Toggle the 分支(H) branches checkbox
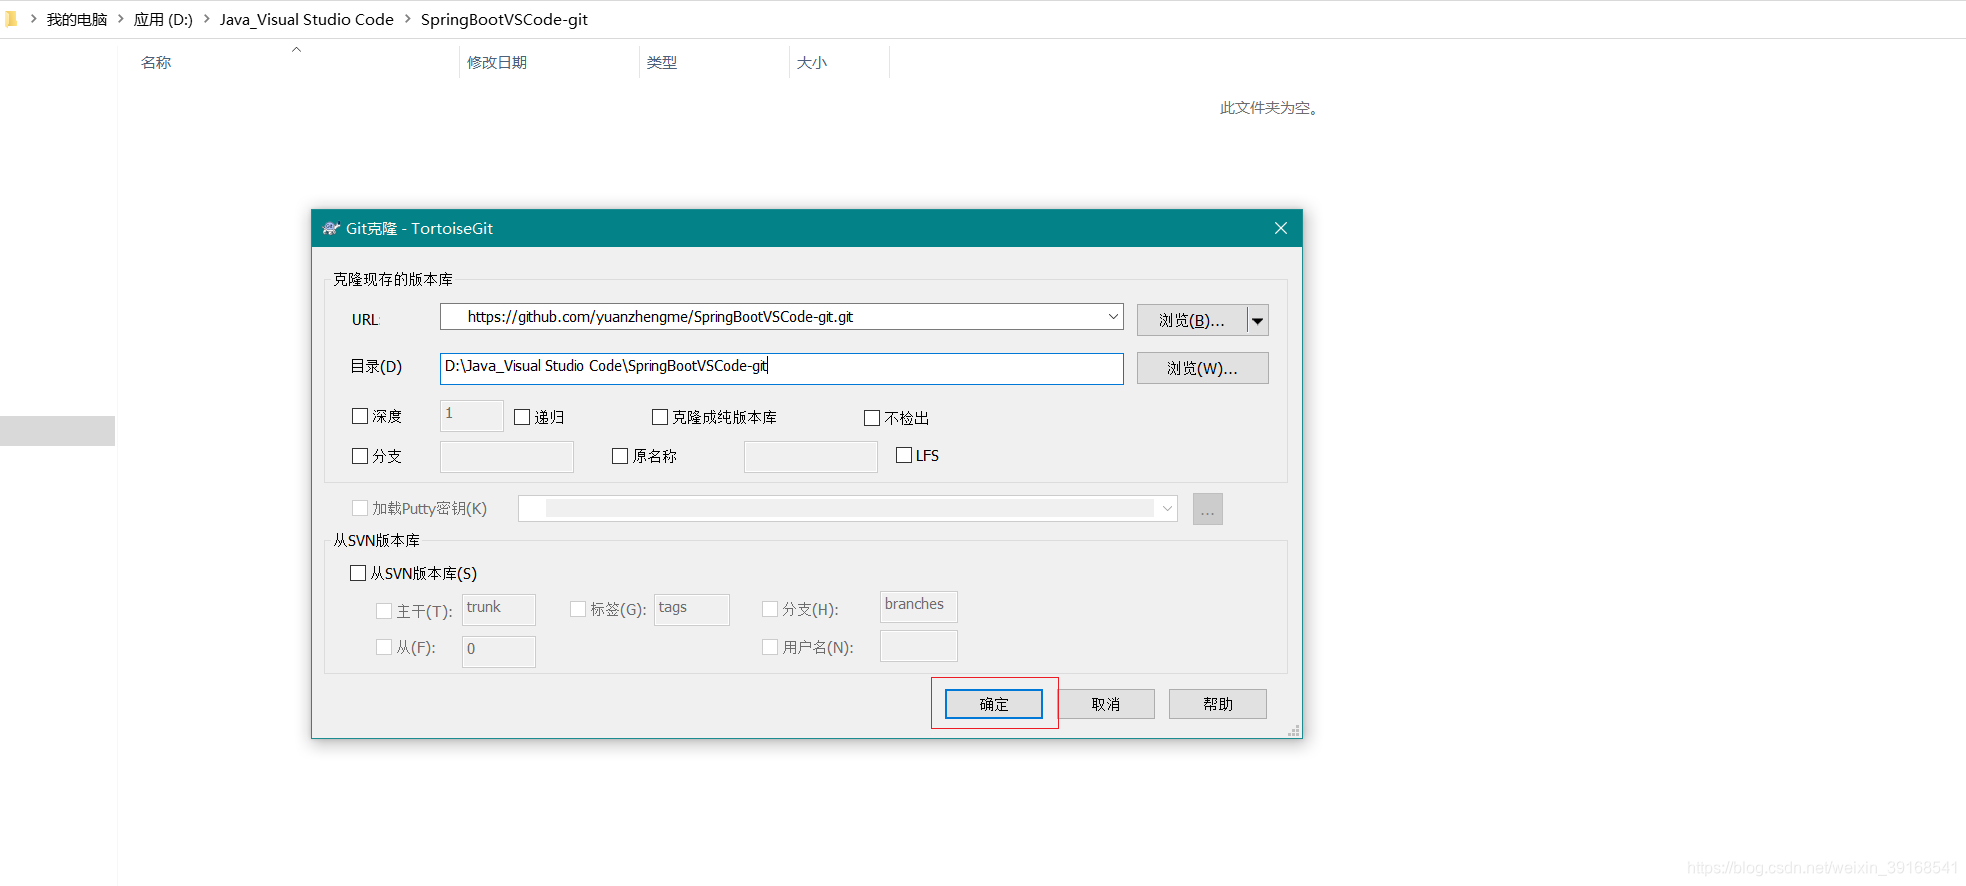The width and height of the screenshot is (1966, 886). 770,609
